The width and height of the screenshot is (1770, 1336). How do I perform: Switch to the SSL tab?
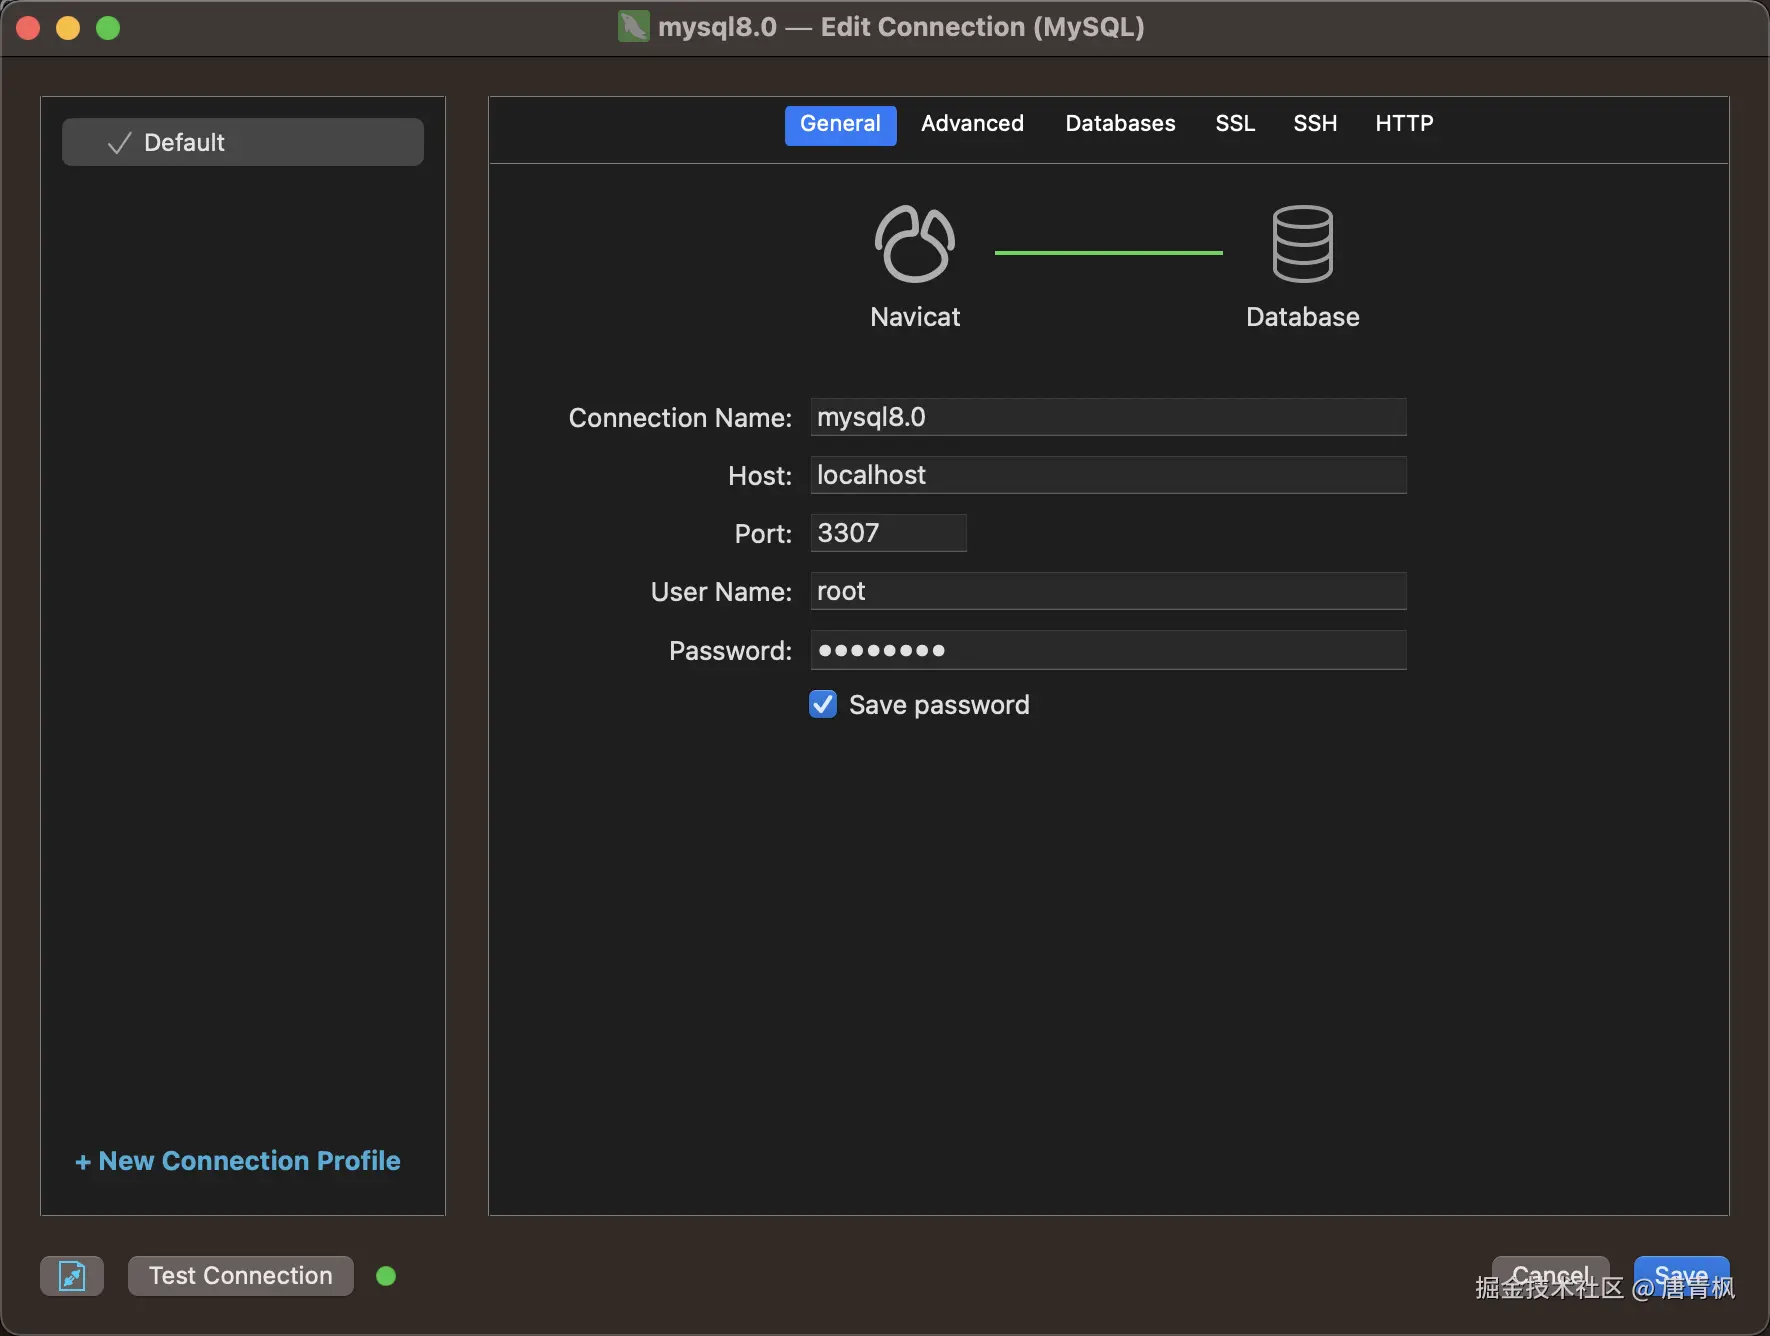1235,124
